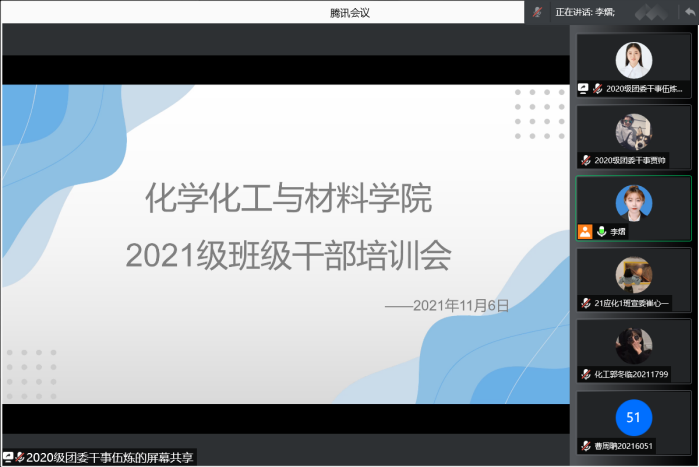The width and height of the screenshot is (699, 467).
Task: Click the back arrow icon at top right
Action: [690, 11]
